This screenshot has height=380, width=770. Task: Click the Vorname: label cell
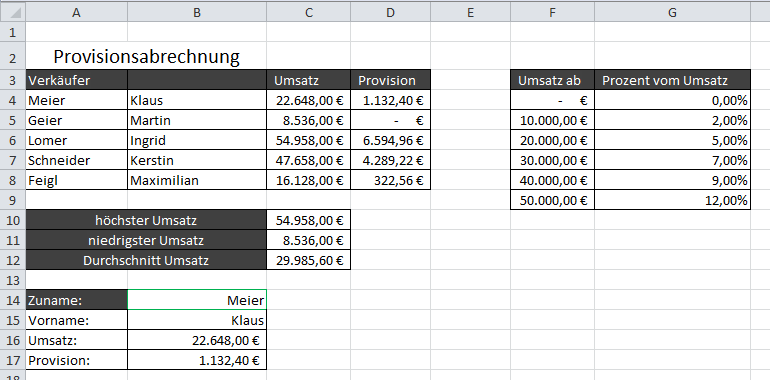click(77, 320)
